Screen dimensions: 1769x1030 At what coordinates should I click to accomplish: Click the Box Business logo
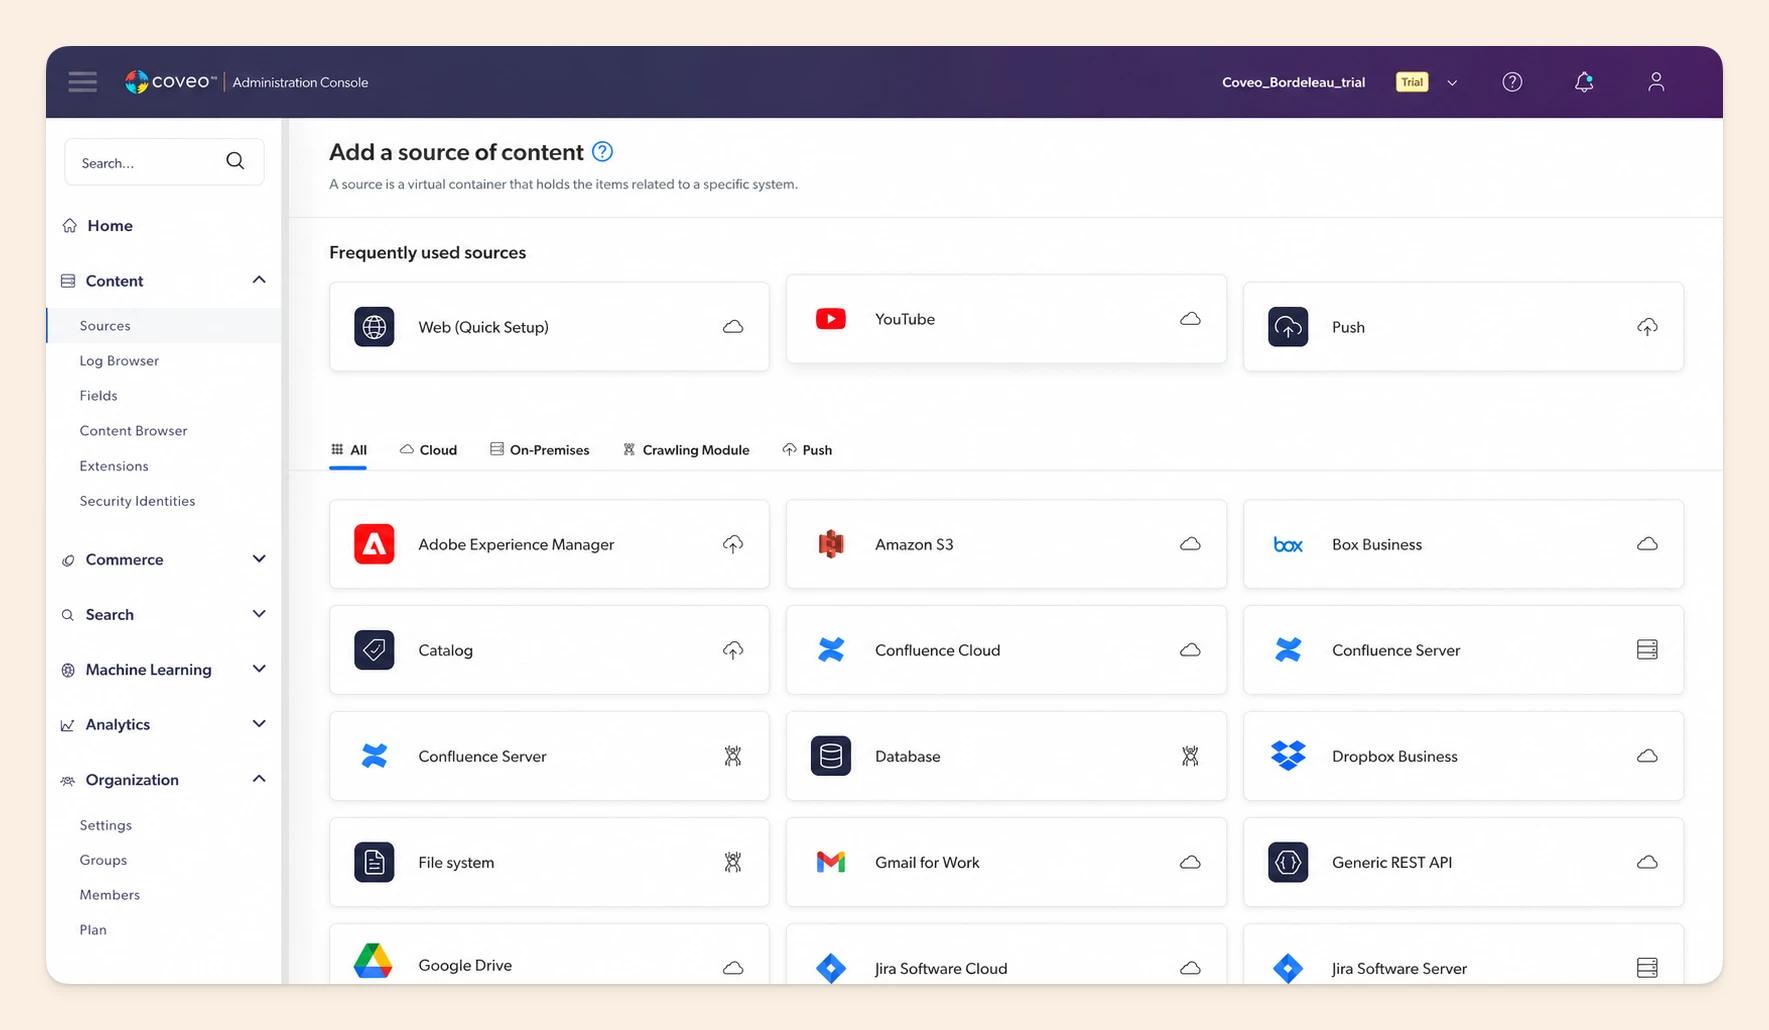point(1288,545)
